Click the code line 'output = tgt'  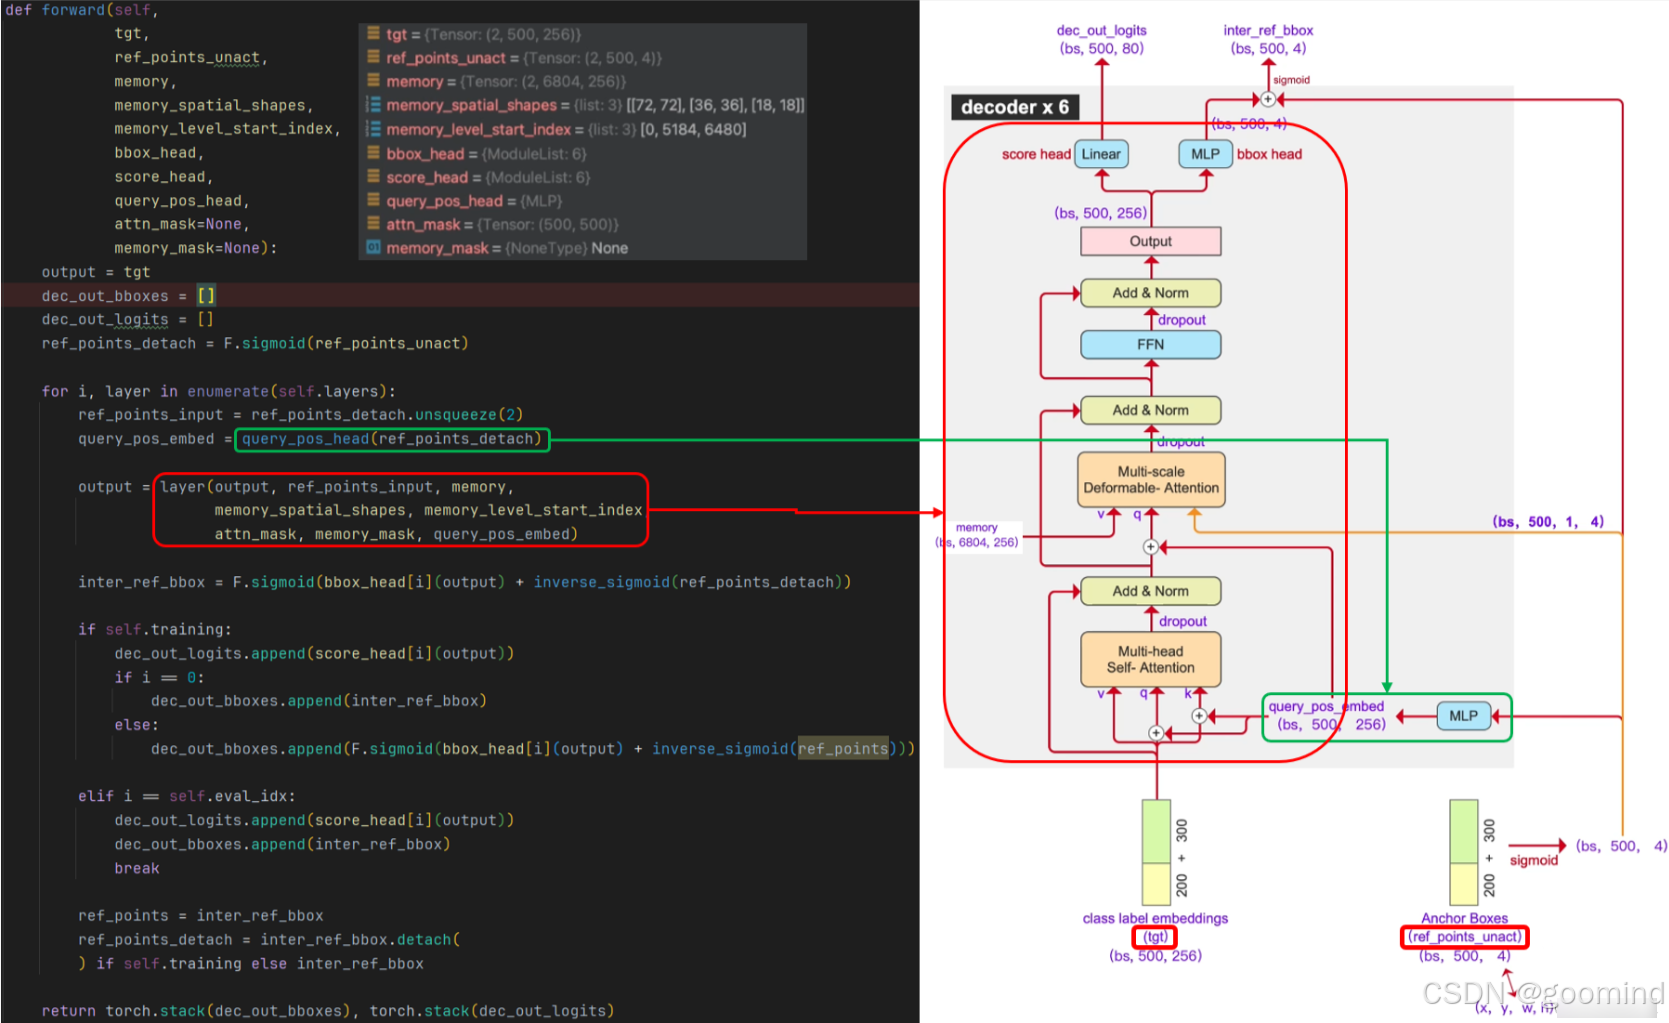(96, 272)
